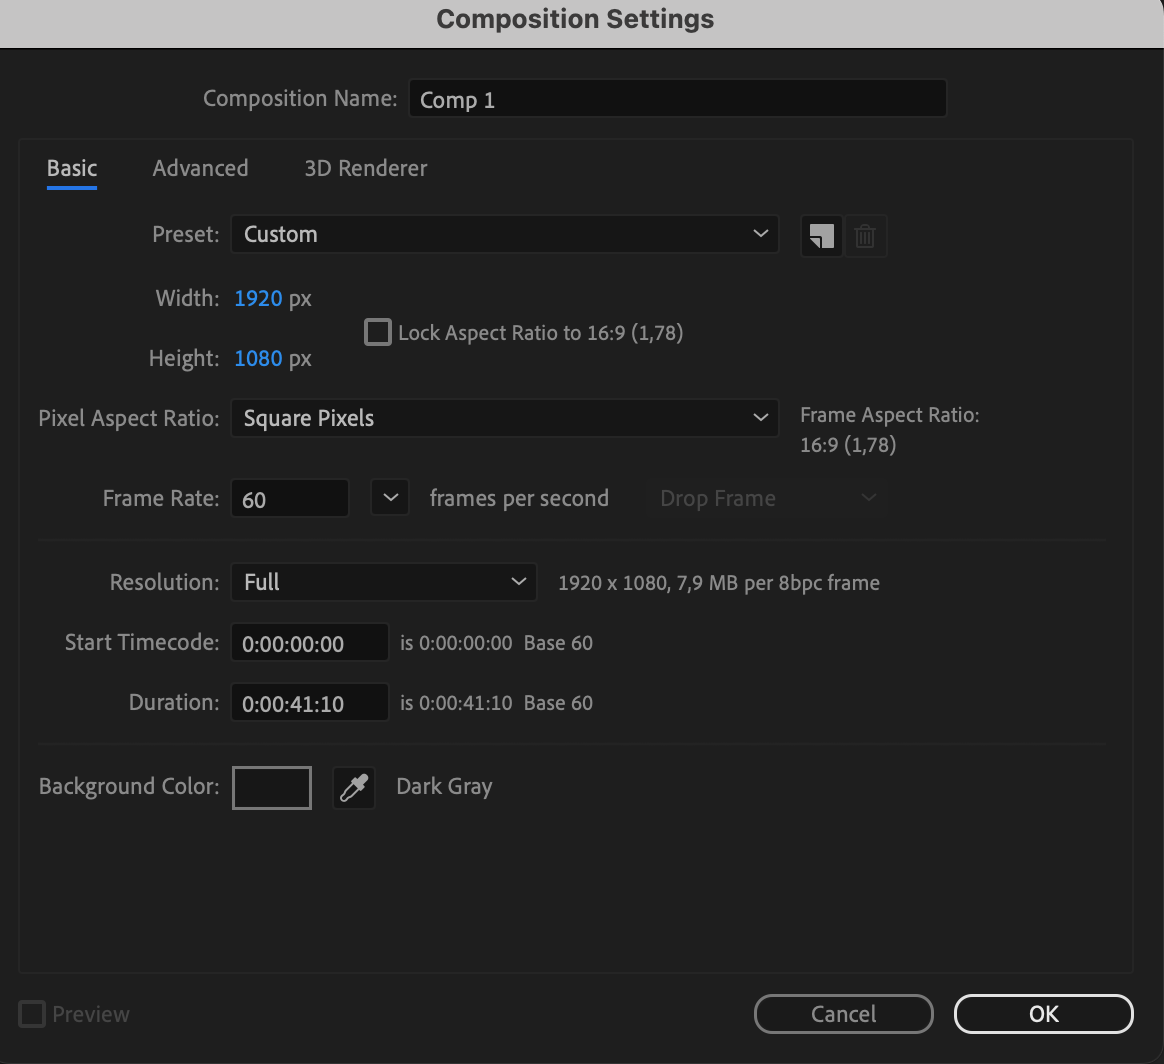Open the 3D Renderer tab
Screen dimensions: 1164x1064
pyautogui.click(x=365, y=168)
